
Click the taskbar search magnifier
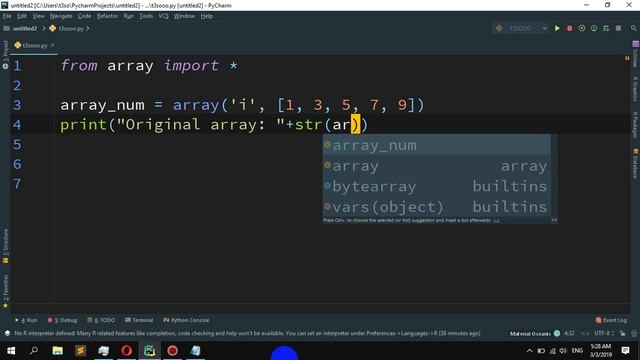(34, 351)
